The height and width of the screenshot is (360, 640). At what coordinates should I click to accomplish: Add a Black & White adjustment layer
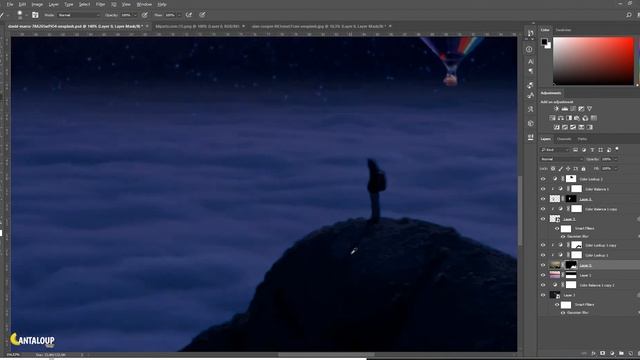coord(569,118)
